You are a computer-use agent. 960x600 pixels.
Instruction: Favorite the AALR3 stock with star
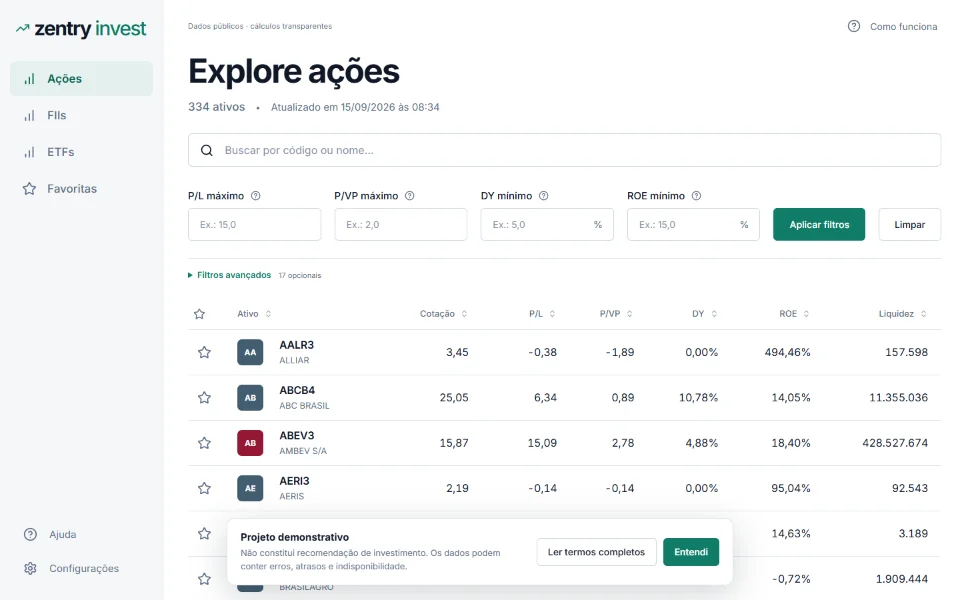tap(204, 352)
